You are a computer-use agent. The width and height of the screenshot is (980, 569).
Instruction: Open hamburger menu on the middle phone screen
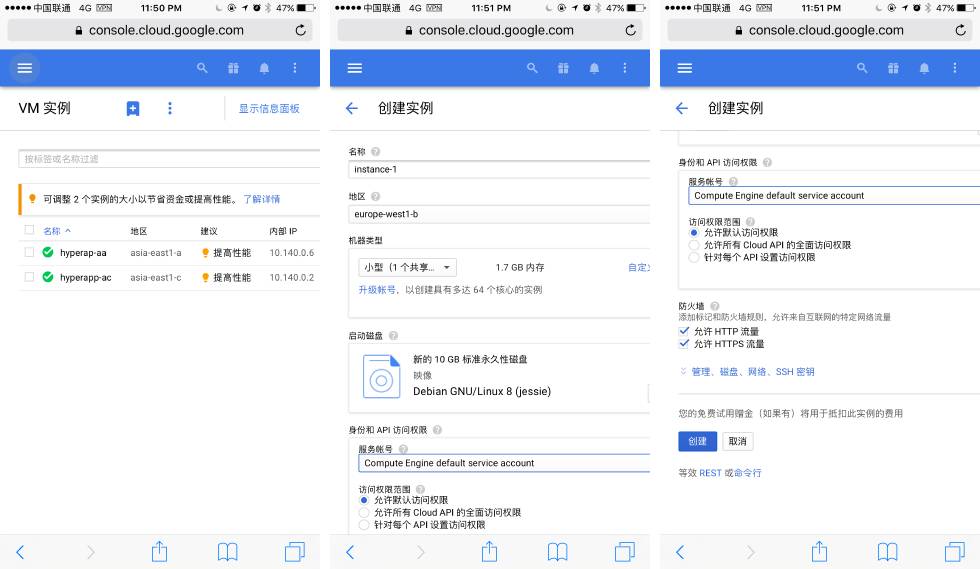tap(354, 68)
